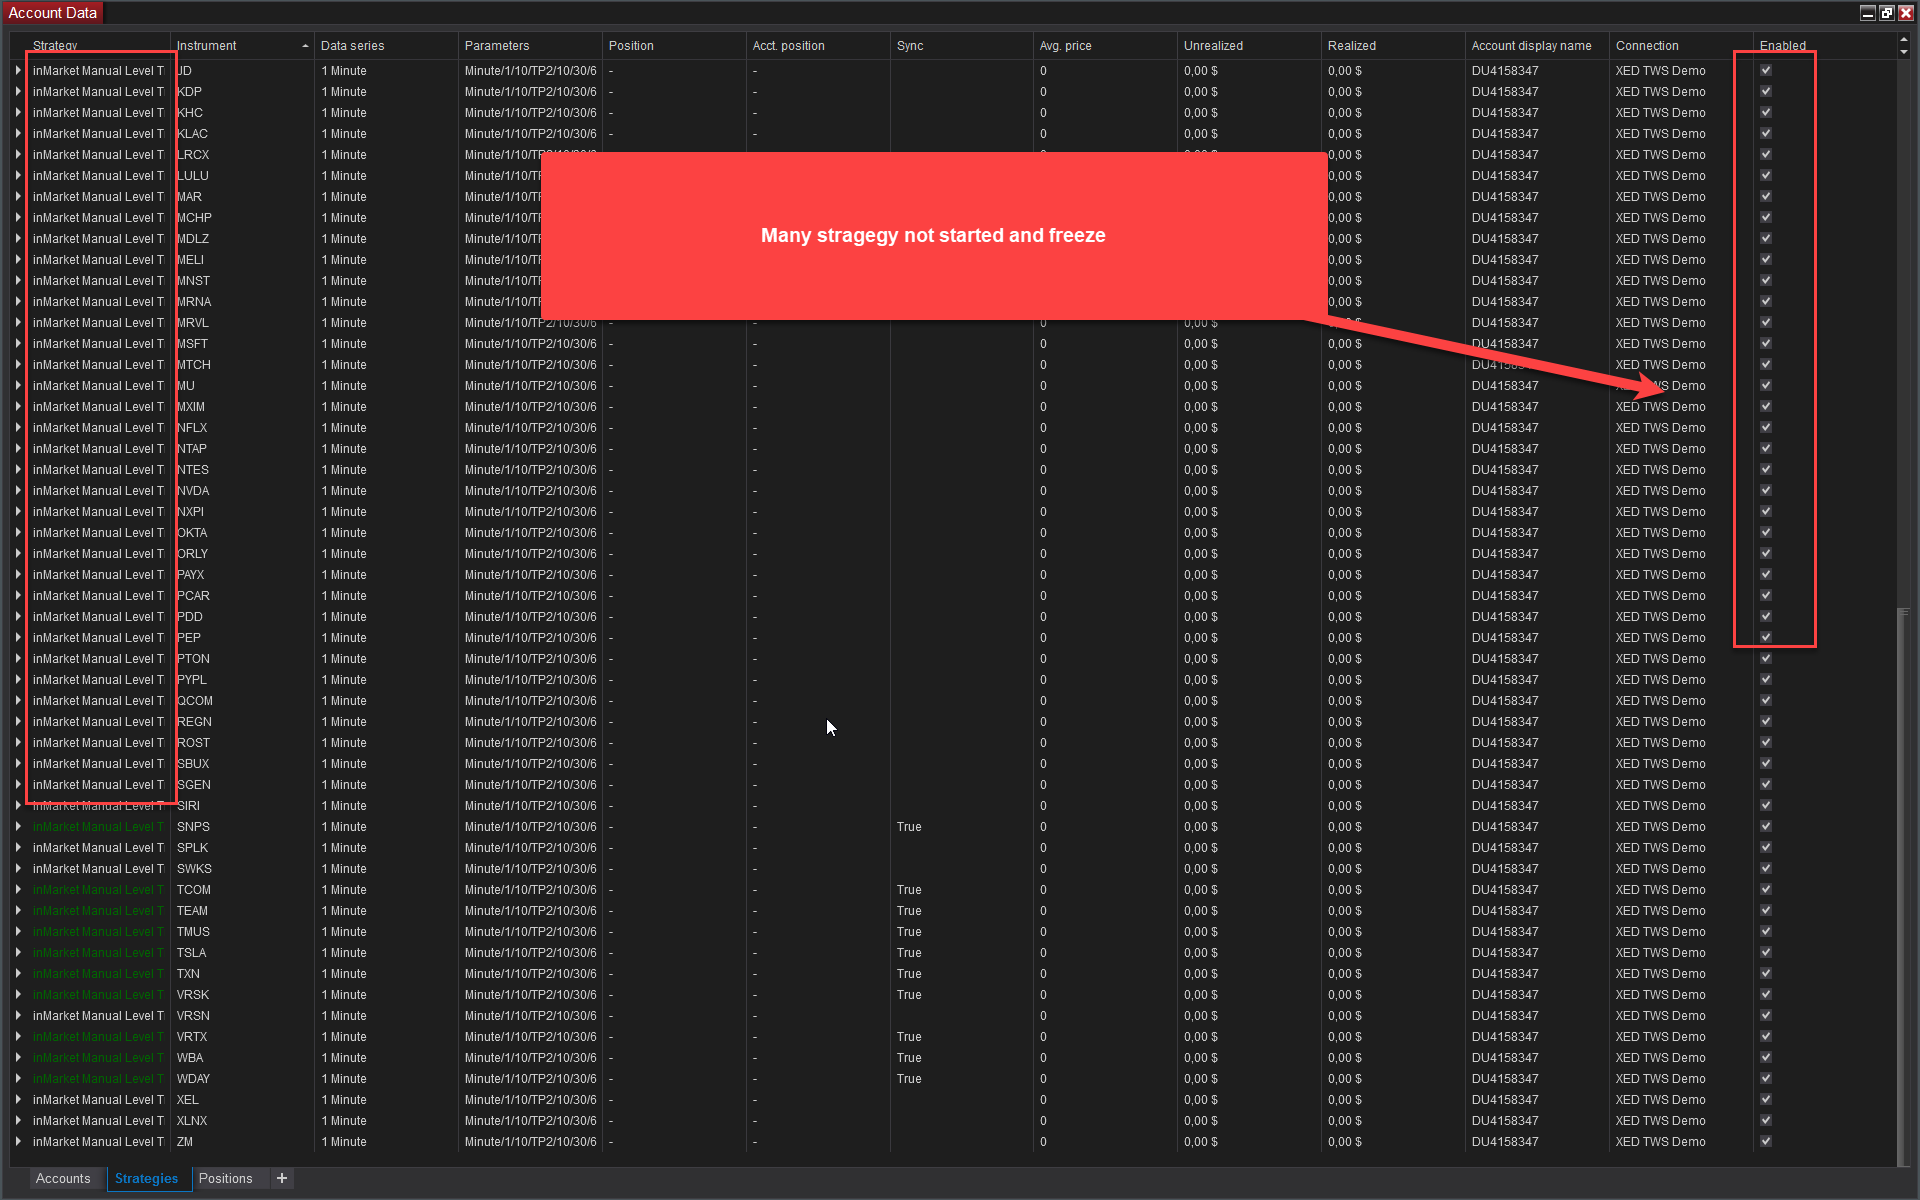
Task: Expand the XLNX strategy row
Action: click(18, 1120)
